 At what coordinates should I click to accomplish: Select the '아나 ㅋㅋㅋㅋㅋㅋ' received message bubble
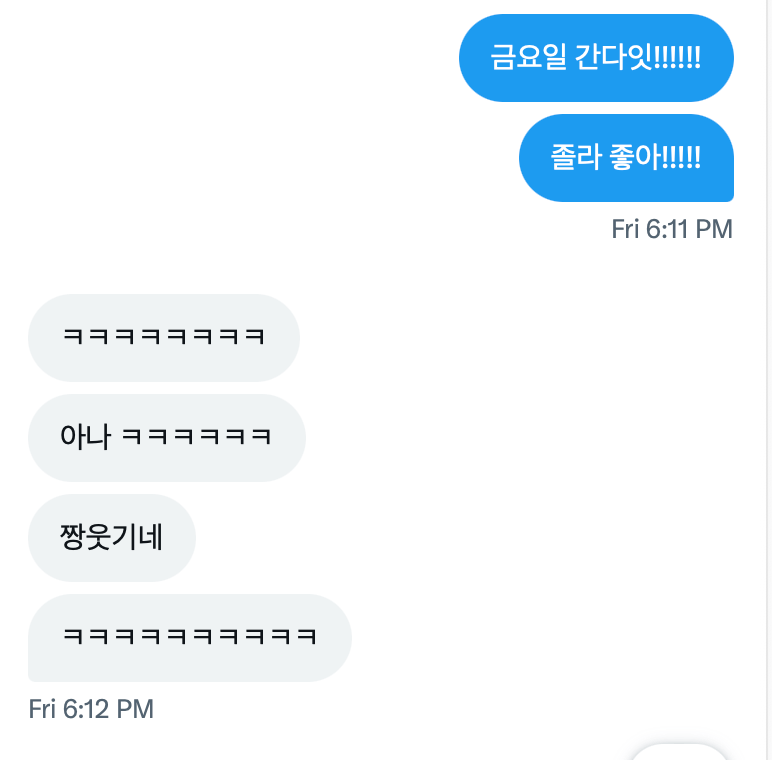point(167,438)
